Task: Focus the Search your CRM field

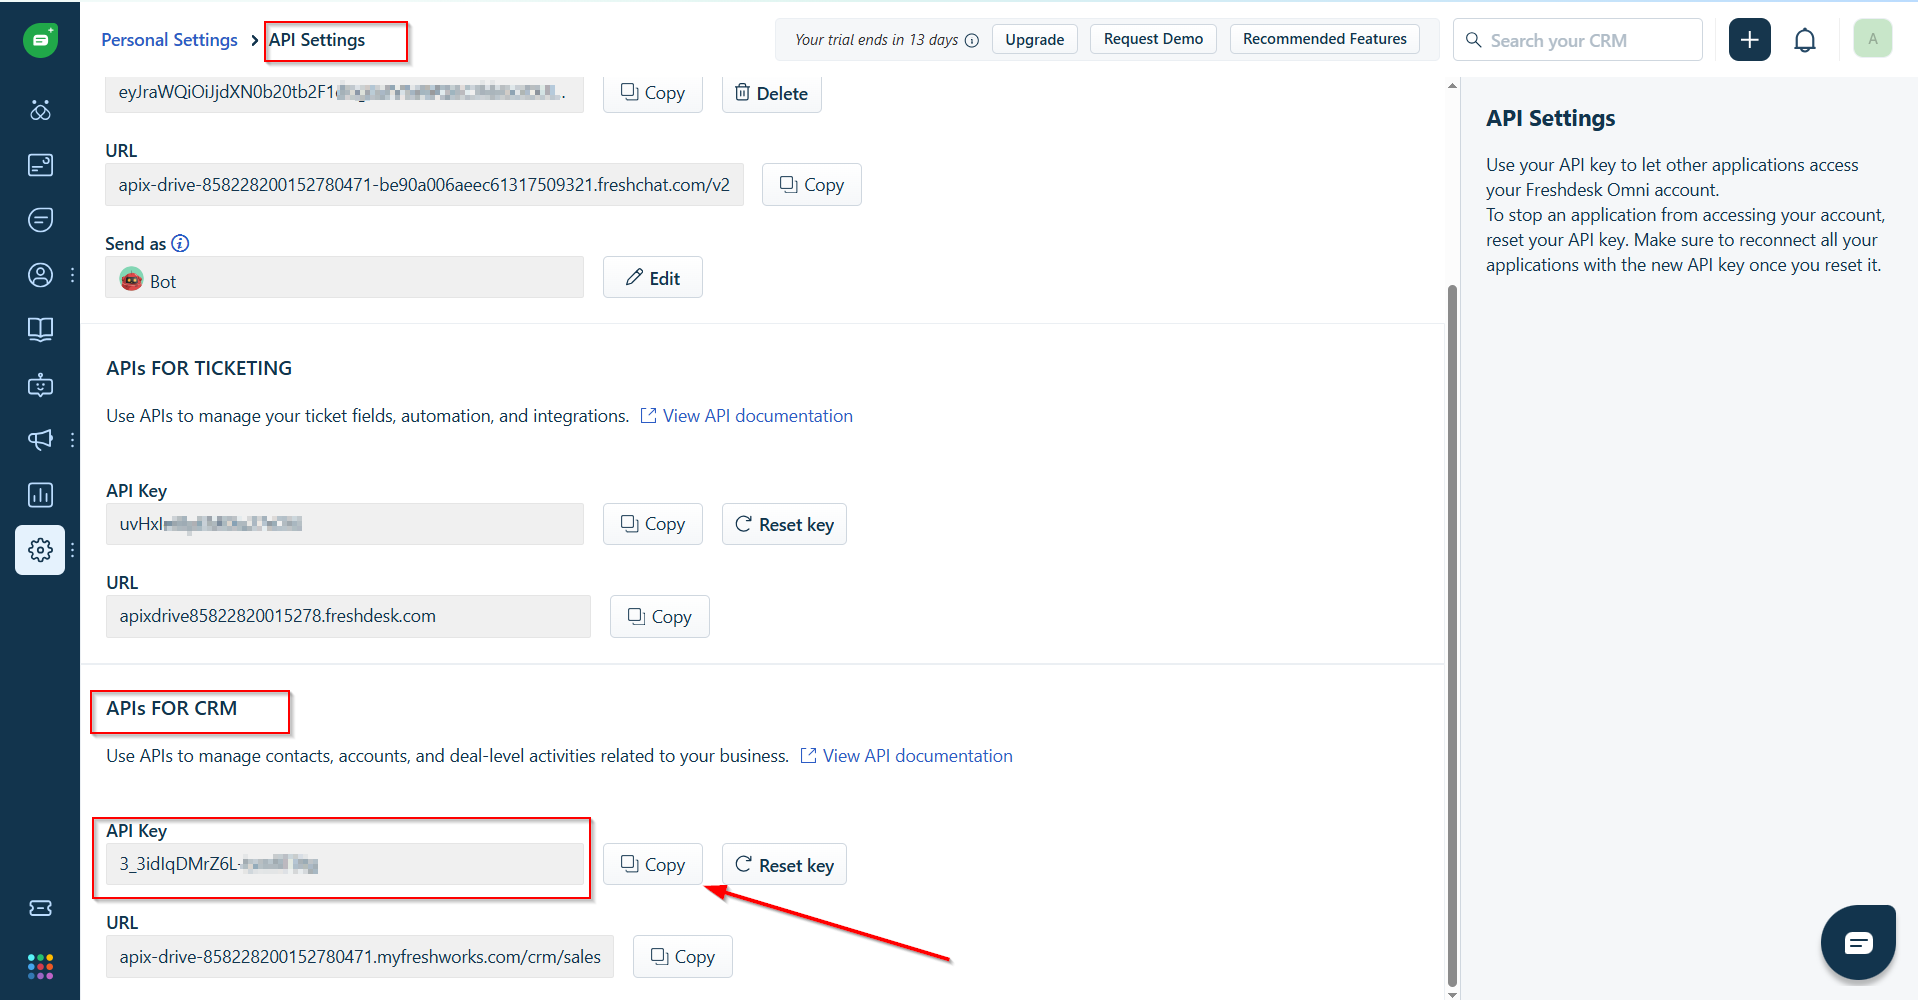Action: point(1577,40)
